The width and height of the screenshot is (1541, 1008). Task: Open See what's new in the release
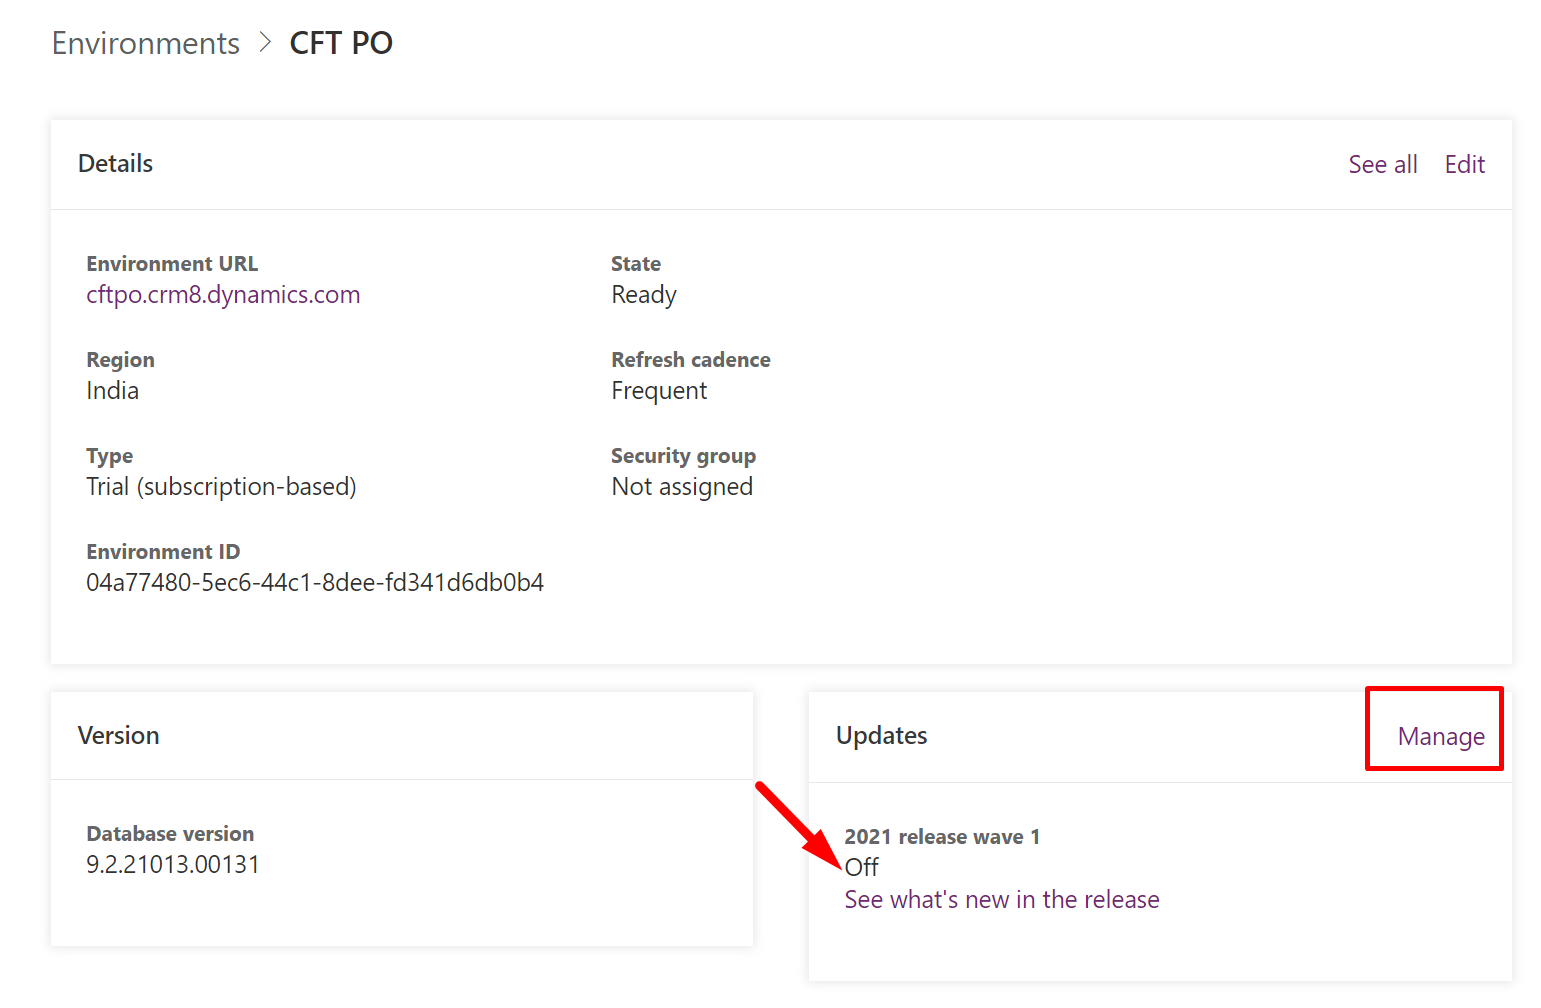tap(1001, 900)
